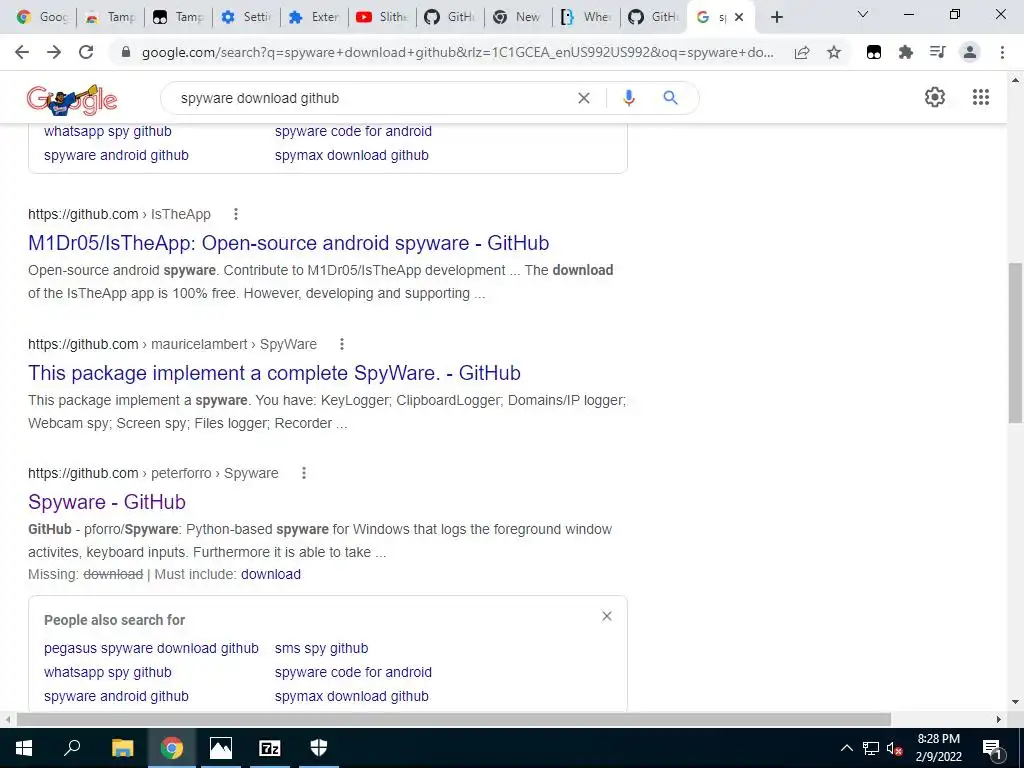Open the media control icon in toolbar

point(937,52)
